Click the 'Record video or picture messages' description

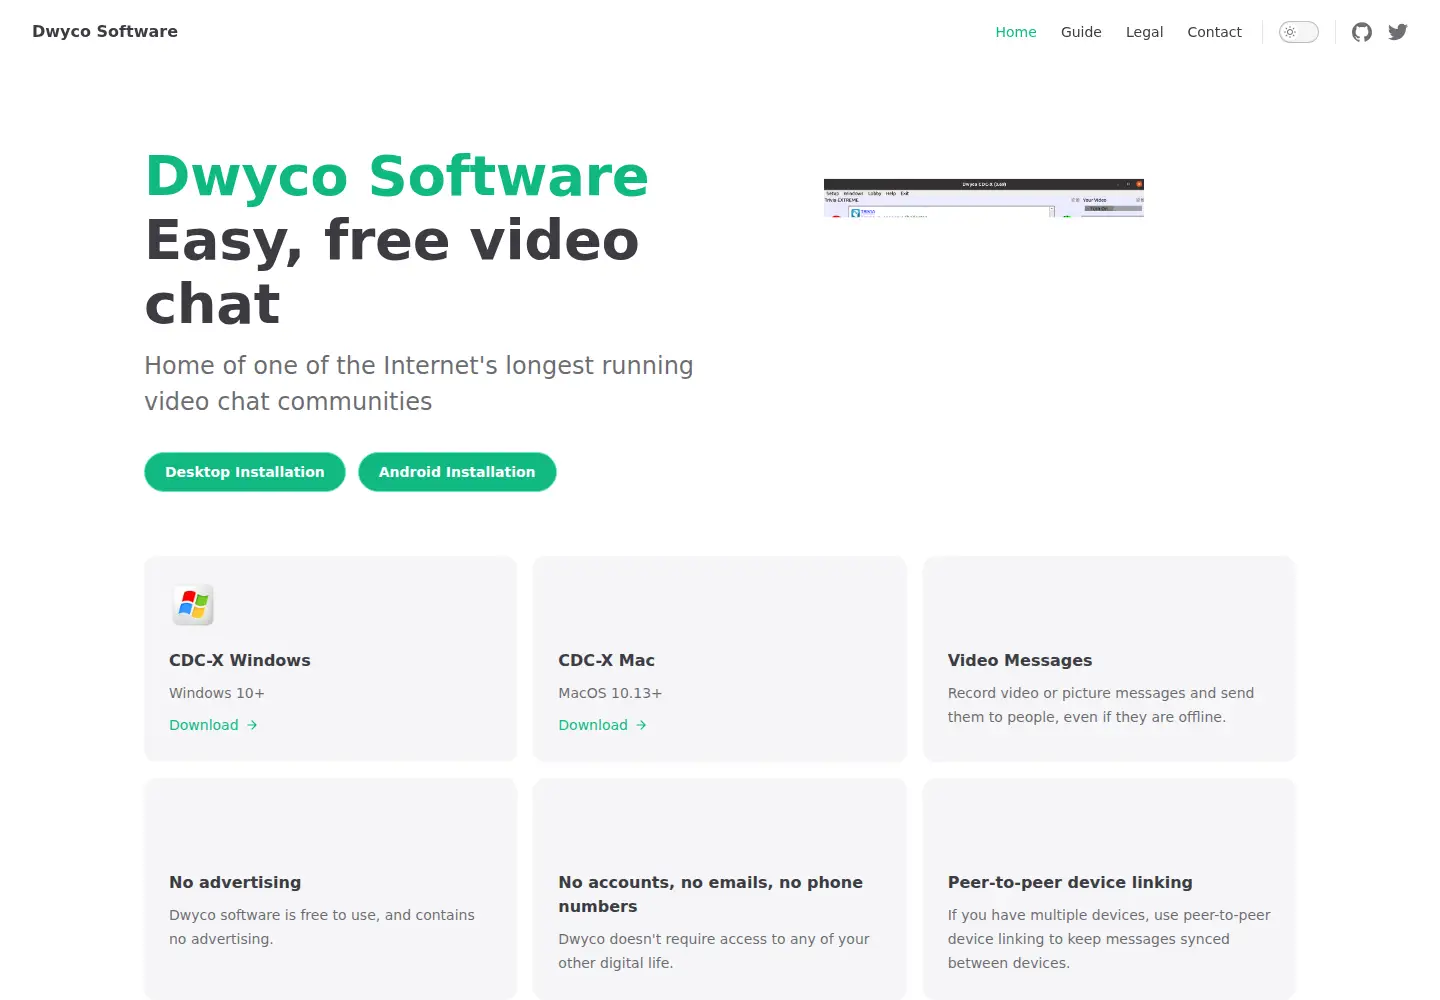1101,705
